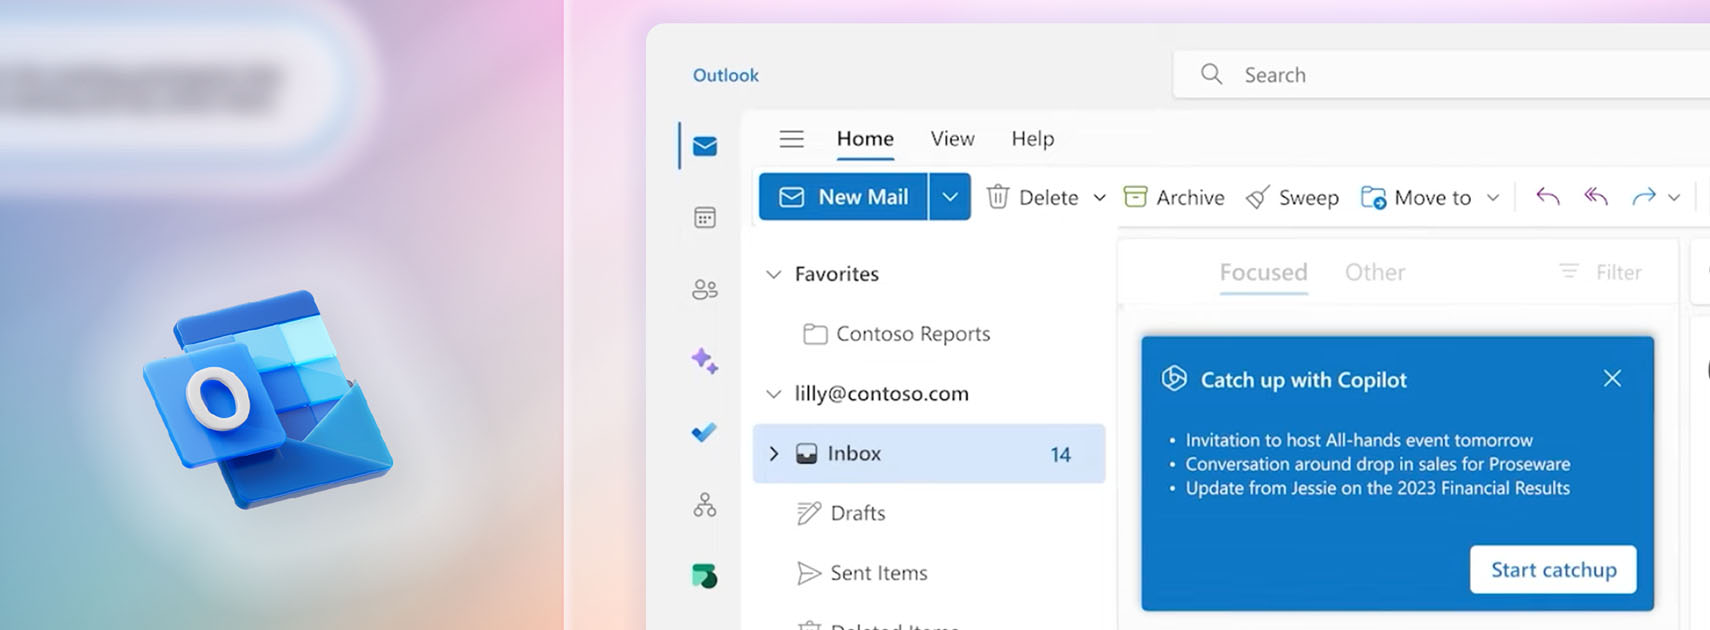The image size is (1710, 630).
Task: Select the Inbox folder
Action: [x=929, y=454]
